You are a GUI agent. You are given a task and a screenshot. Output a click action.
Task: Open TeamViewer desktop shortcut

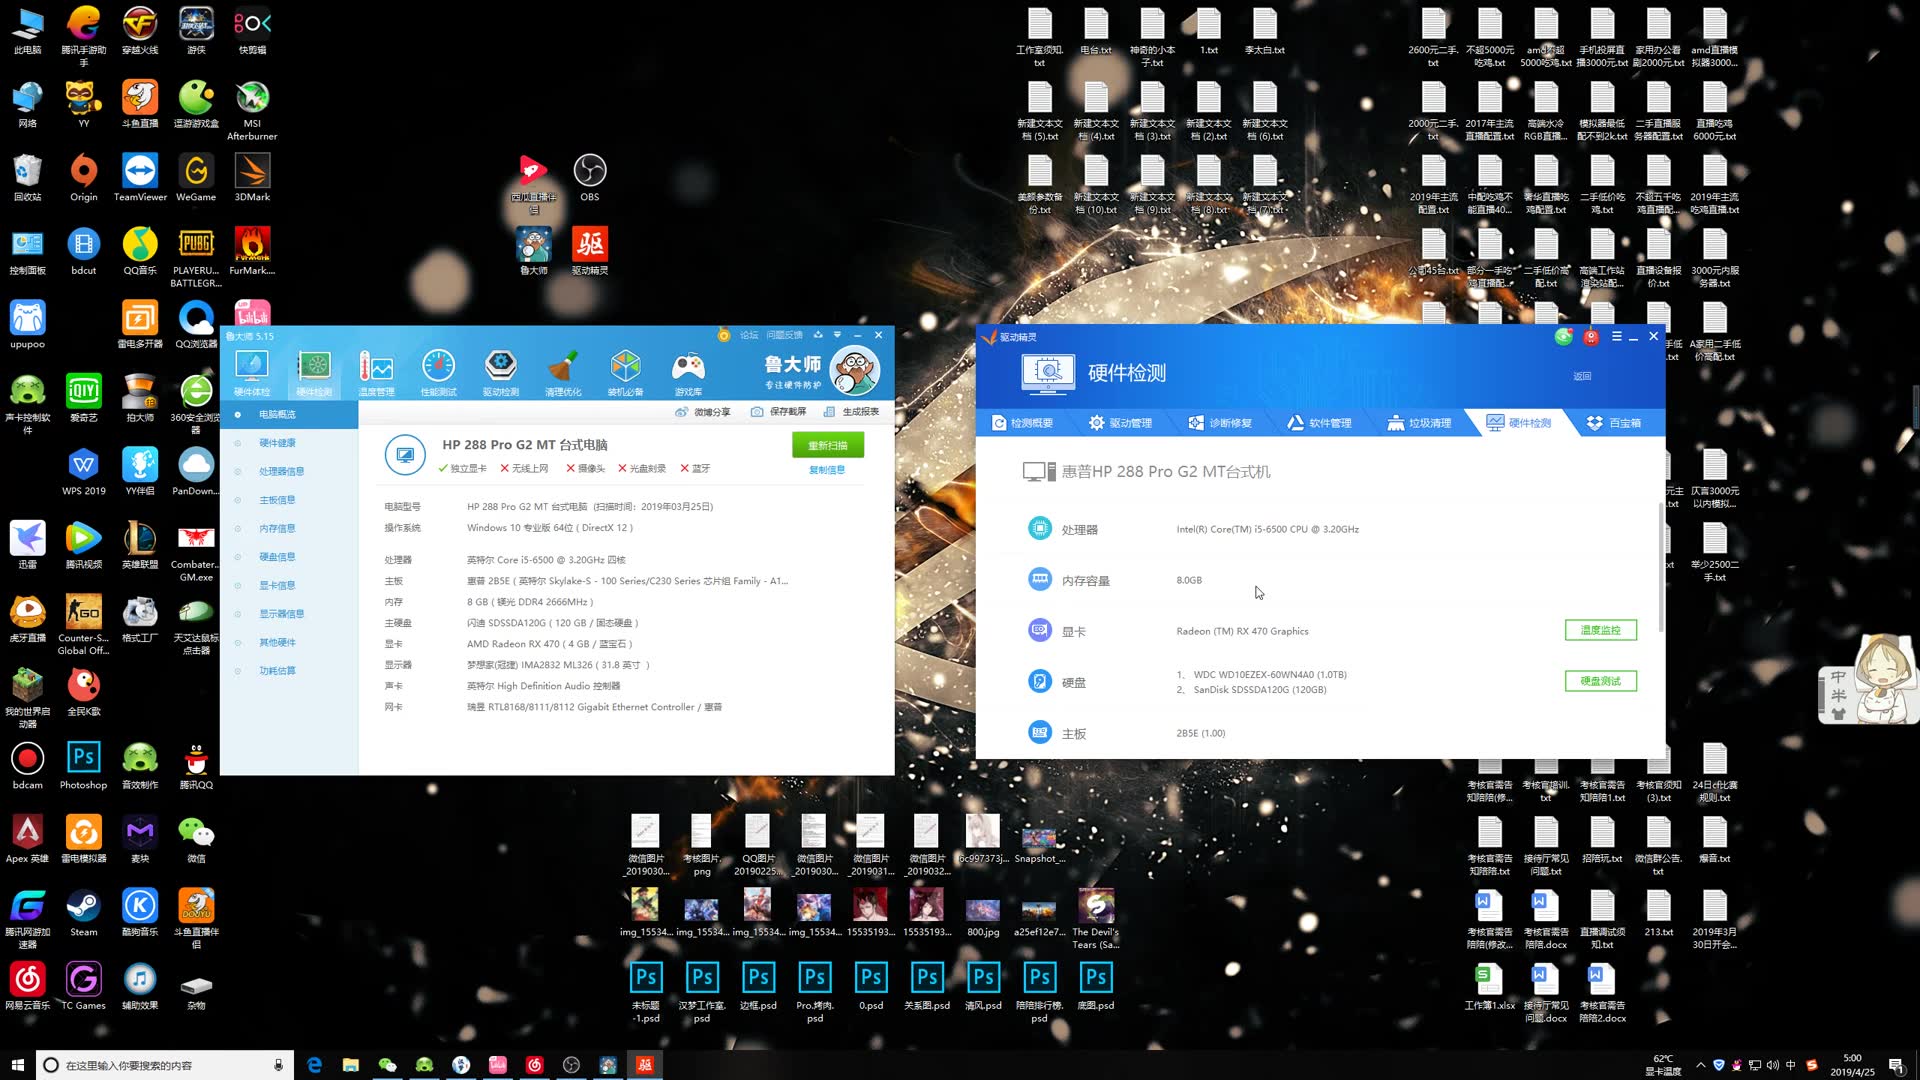(140, 177)
